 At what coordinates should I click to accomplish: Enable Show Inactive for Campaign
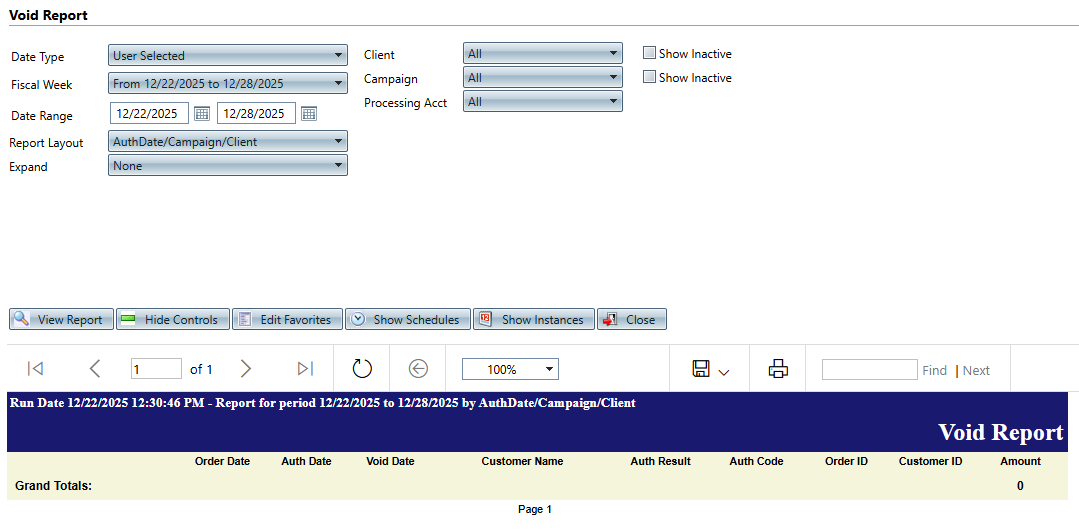[x=650, y=78]
